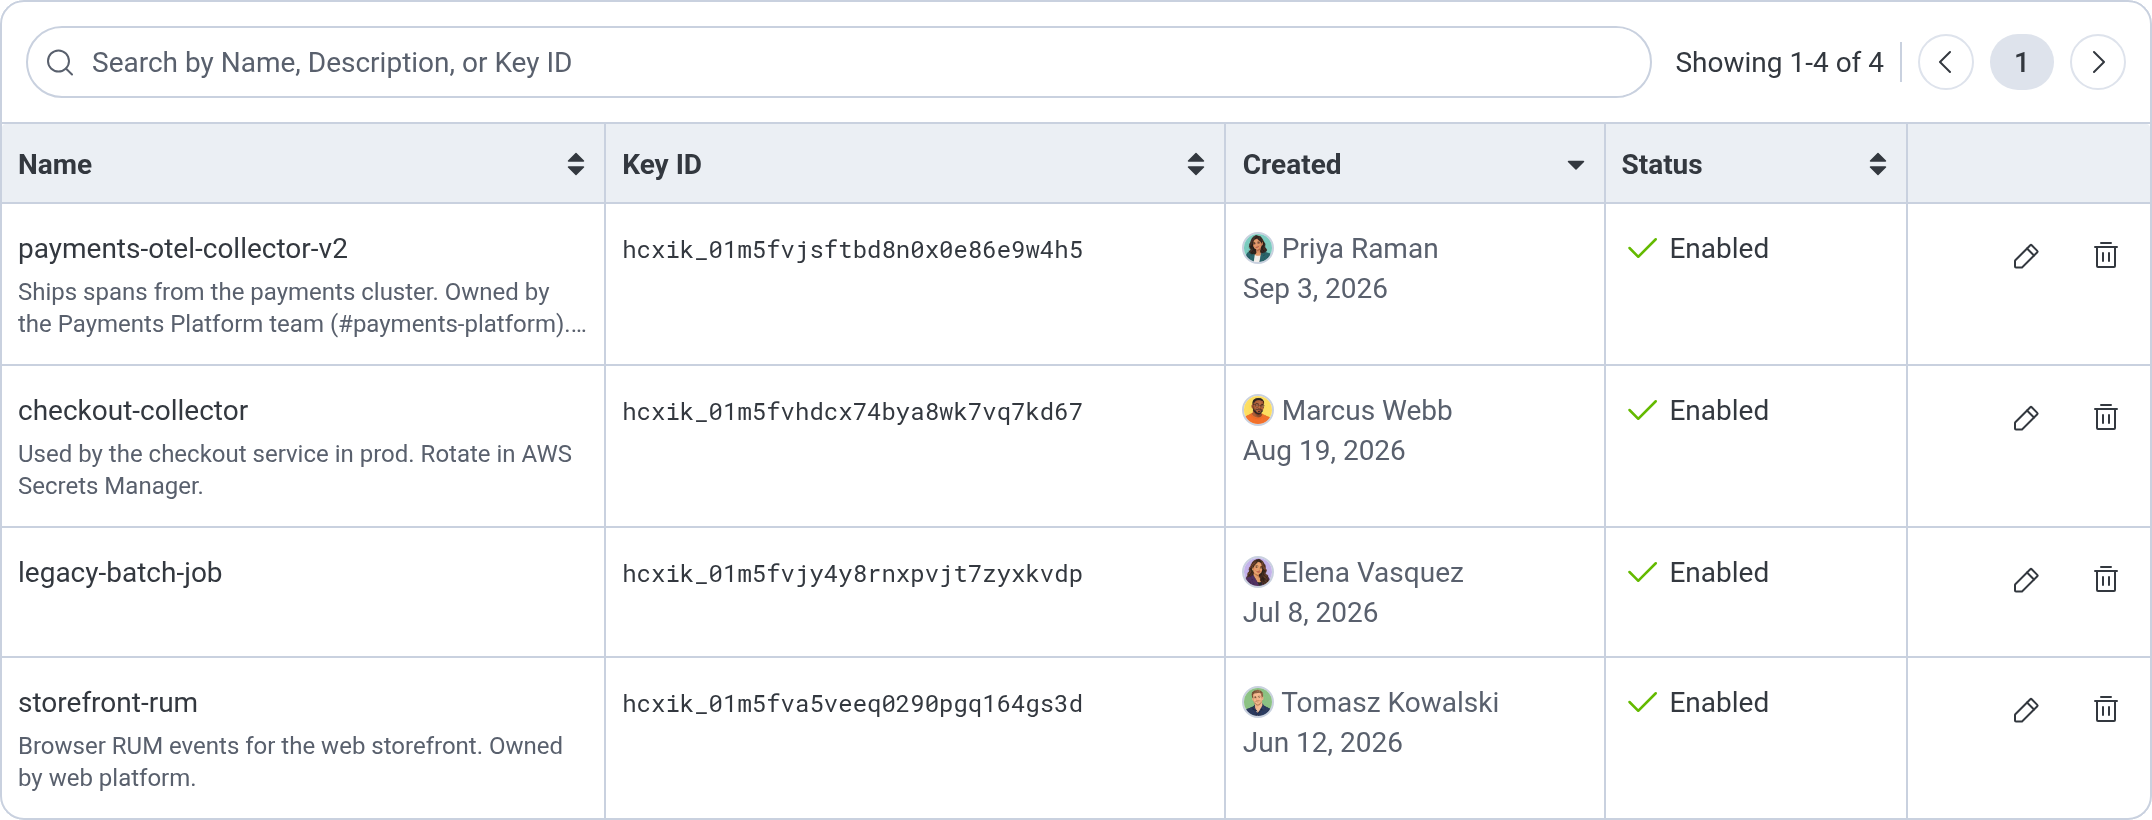Click Priya Raman's avatar
The height and width of the screenshot is (820, 2152).
(1257, 248)
